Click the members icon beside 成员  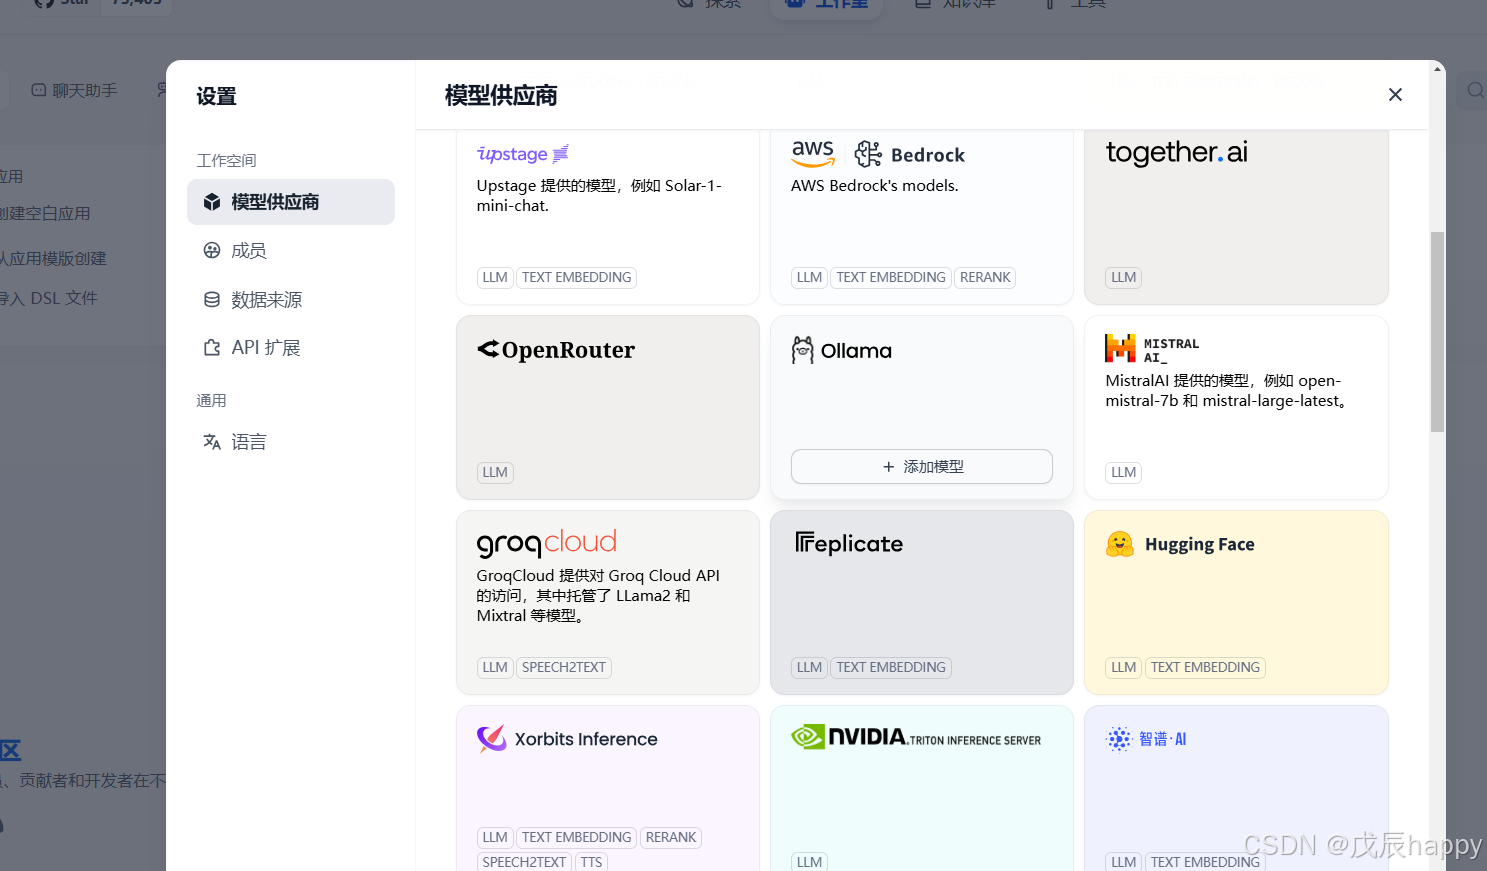click(212, 251)
